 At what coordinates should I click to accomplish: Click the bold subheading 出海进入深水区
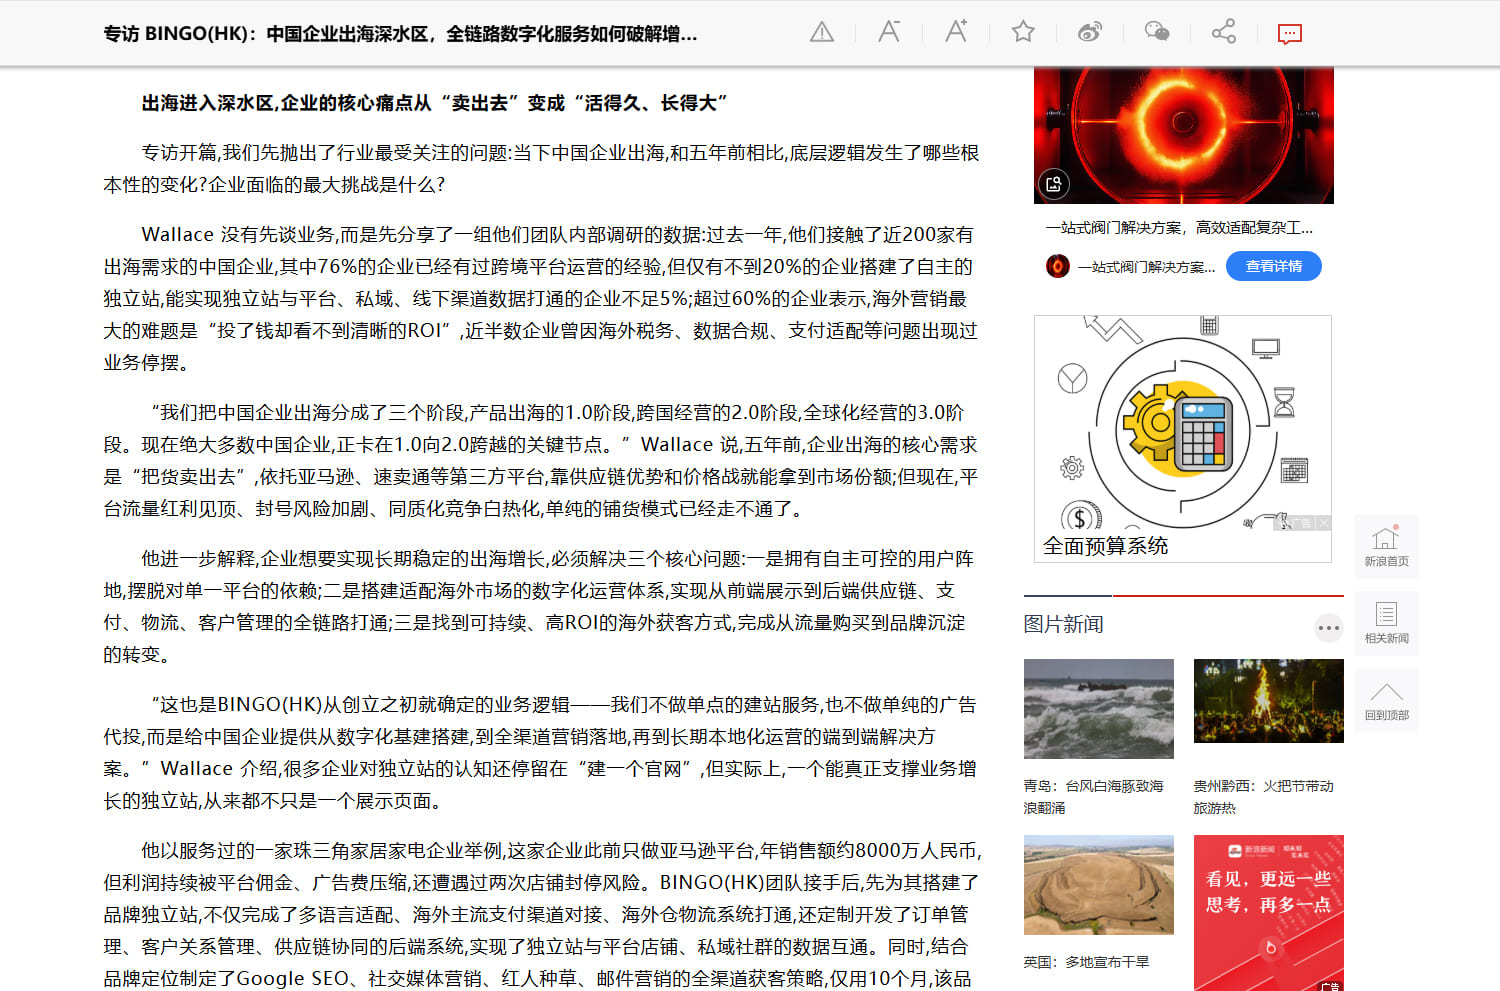click(x=434, y=103)
